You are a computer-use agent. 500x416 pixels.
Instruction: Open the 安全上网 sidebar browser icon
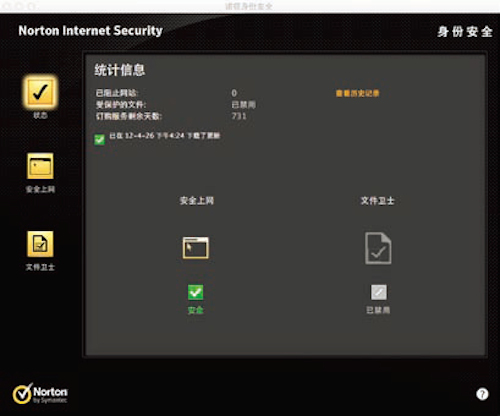tap(40, 166)
